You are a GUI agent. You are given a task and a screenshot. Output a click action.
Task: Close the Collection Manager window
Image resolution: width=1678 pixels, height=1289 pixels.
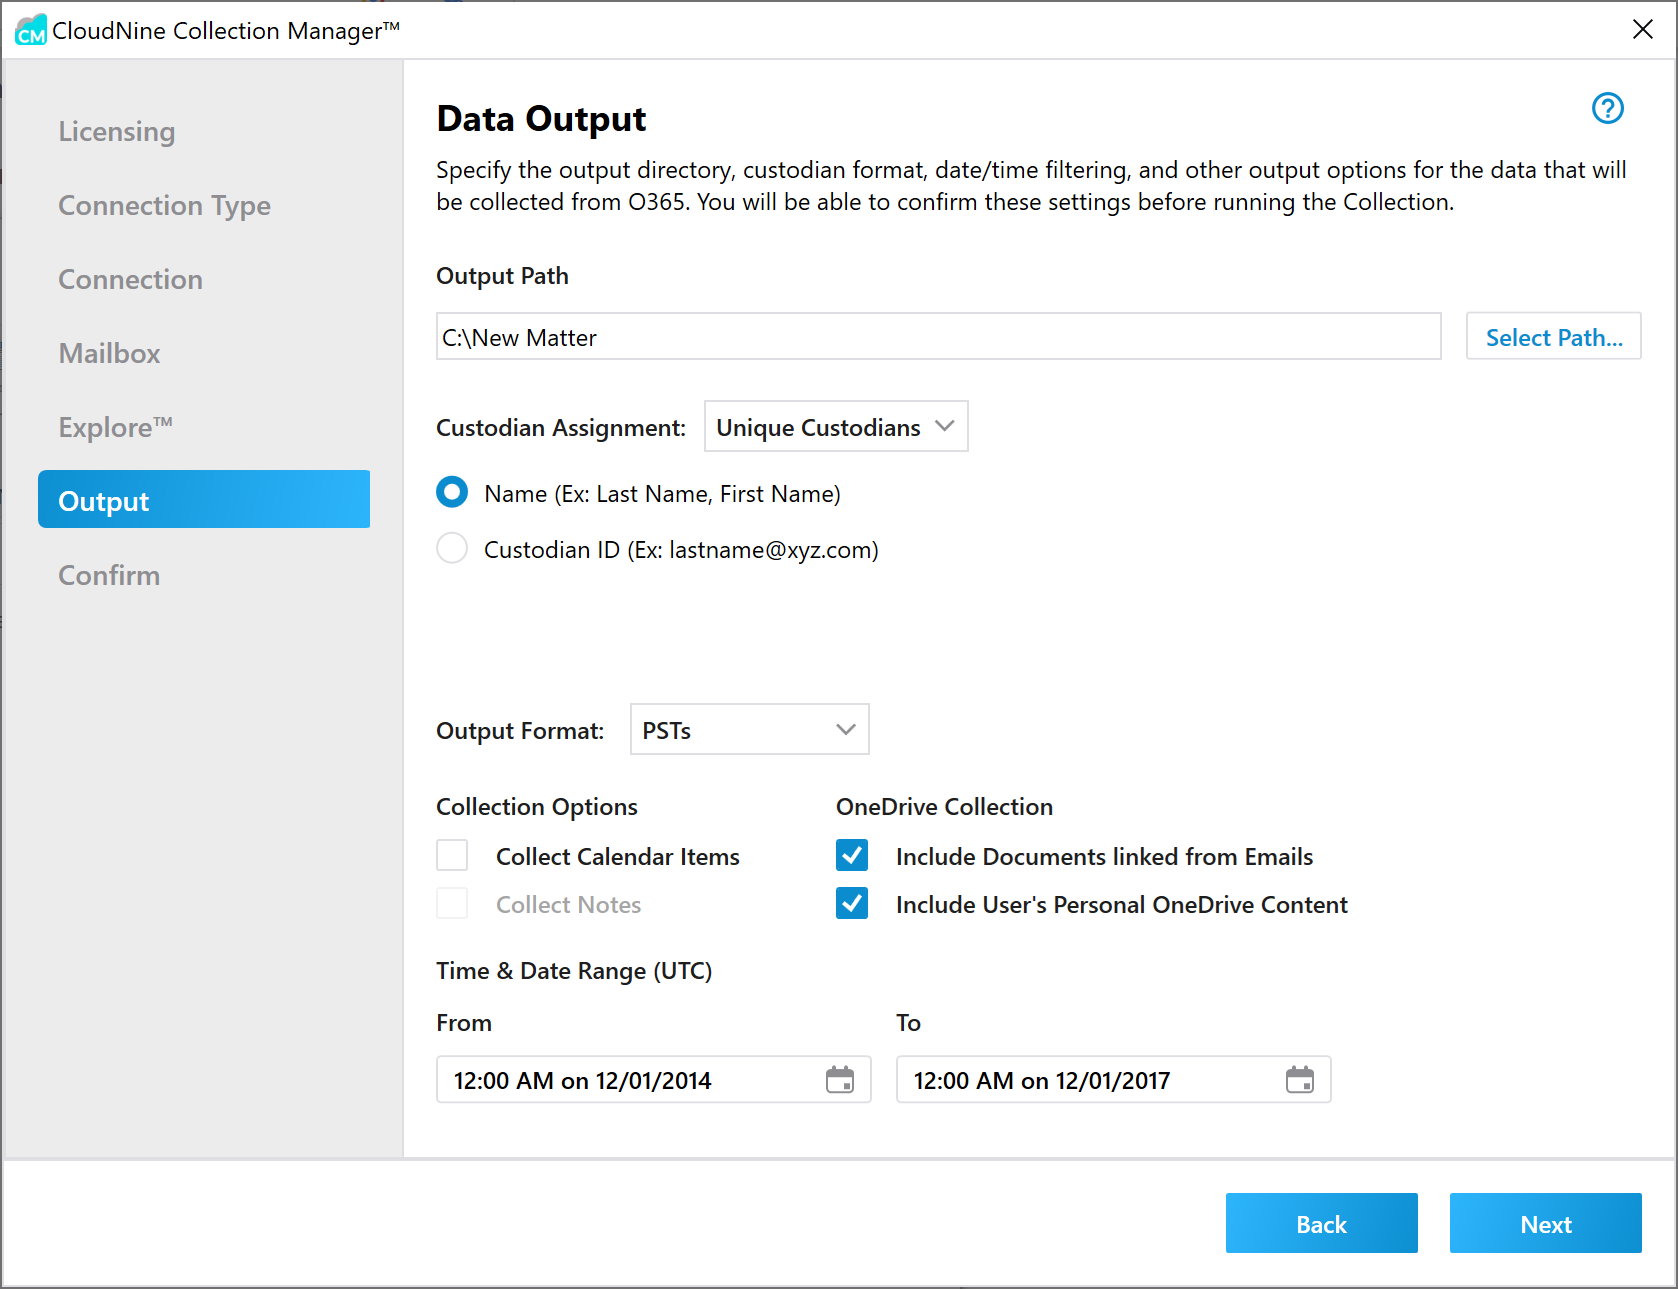1642,30
